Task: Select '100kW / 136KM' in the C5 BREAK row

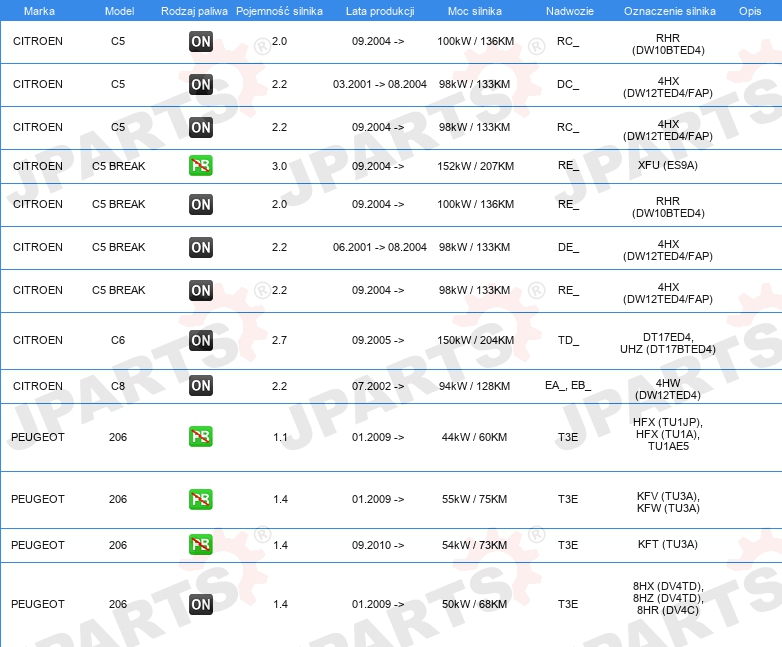Action: point(475,204)
